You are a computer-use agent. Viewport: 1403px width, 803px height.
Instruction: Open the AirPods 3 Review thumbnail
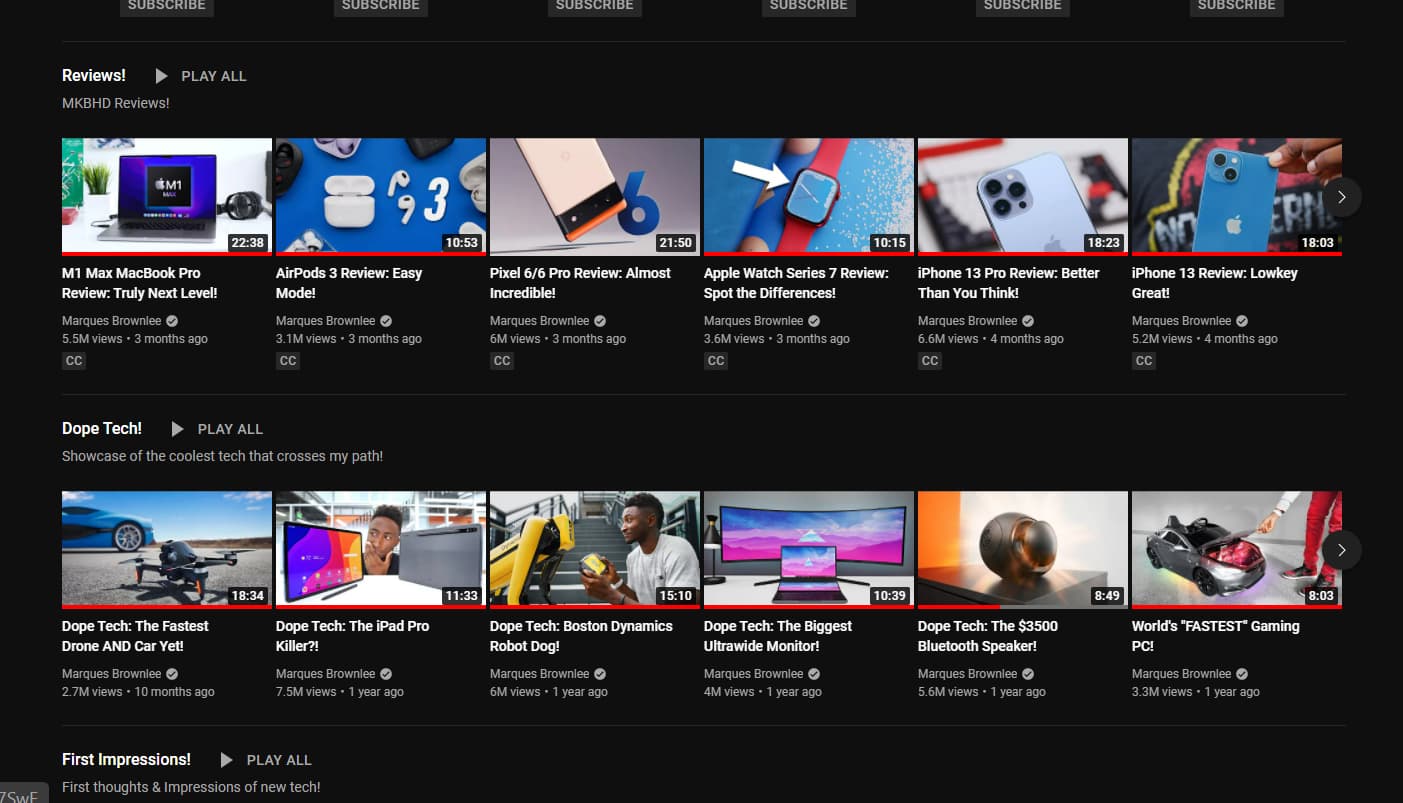click(x=381, y=197)
